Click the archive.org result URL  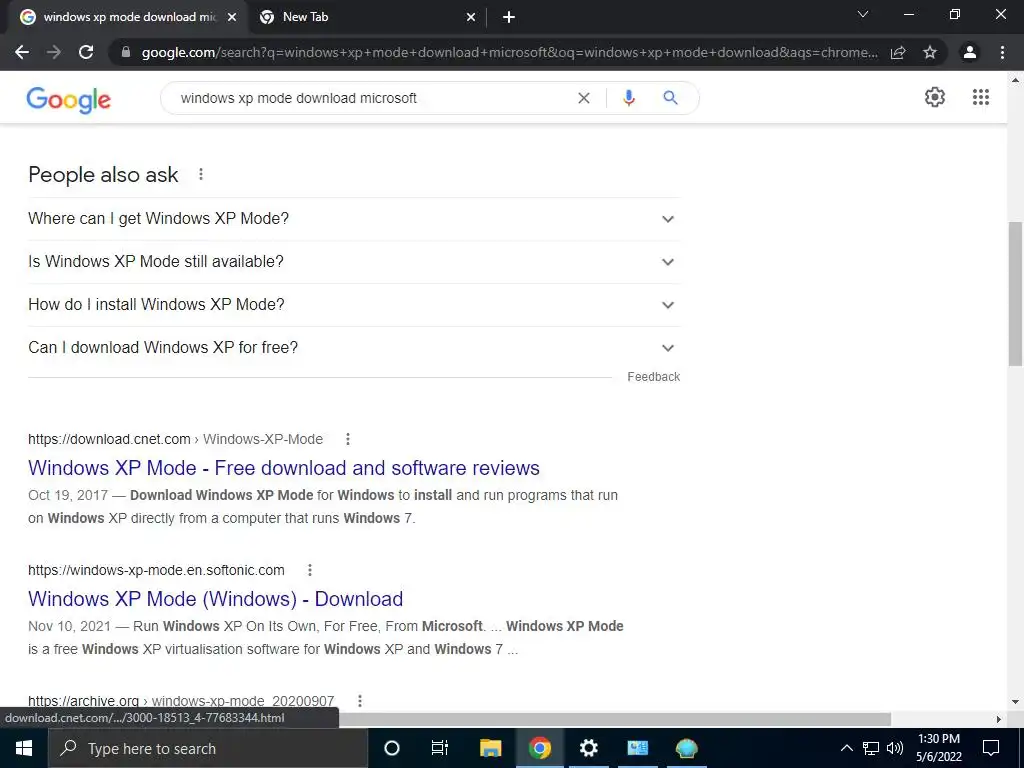tap(181, 701)
